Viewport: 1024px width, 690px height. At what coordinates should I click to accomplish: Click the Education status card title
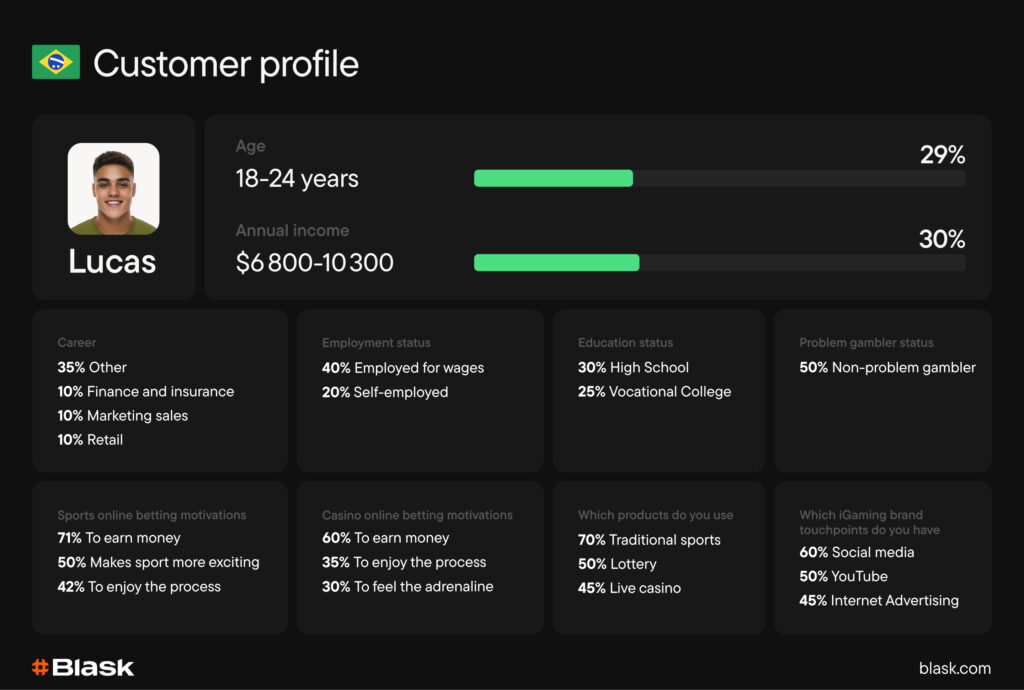click(x=625, y=343)
